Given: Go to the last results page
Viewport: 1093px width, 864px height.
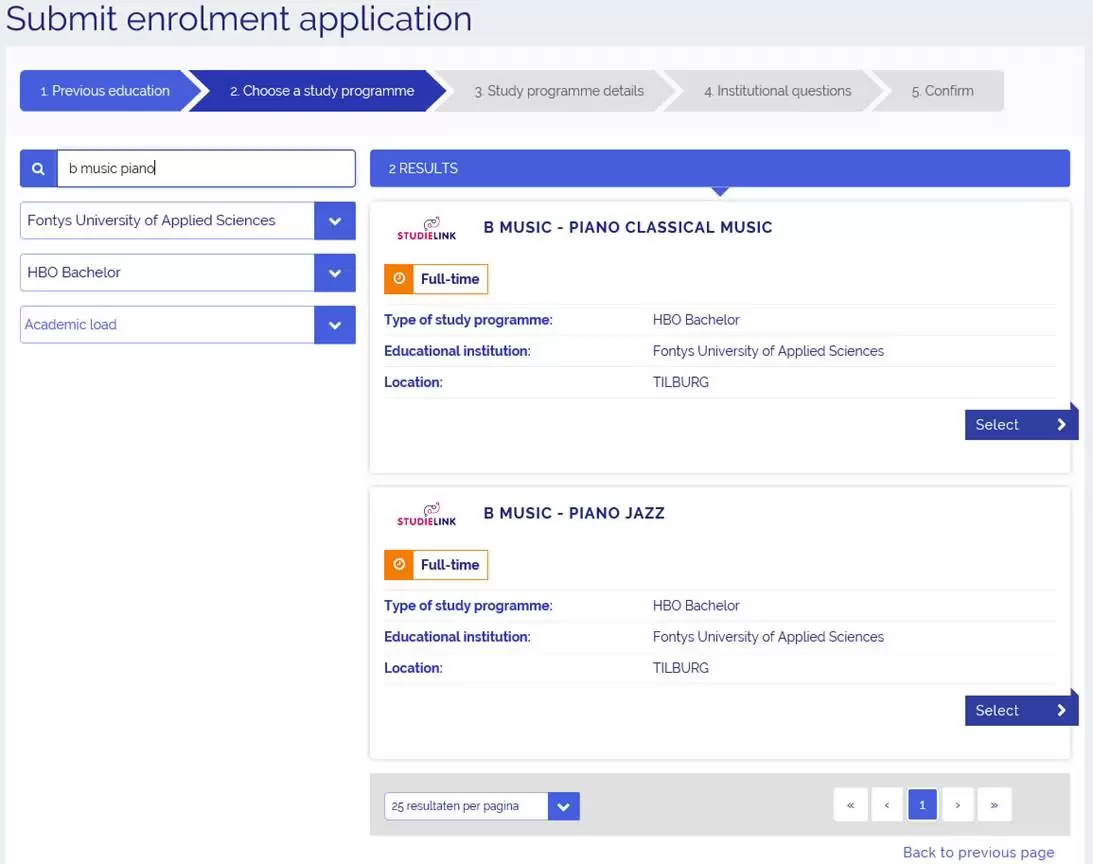Looking at the screenshot, I should click(x=994, y=805).
